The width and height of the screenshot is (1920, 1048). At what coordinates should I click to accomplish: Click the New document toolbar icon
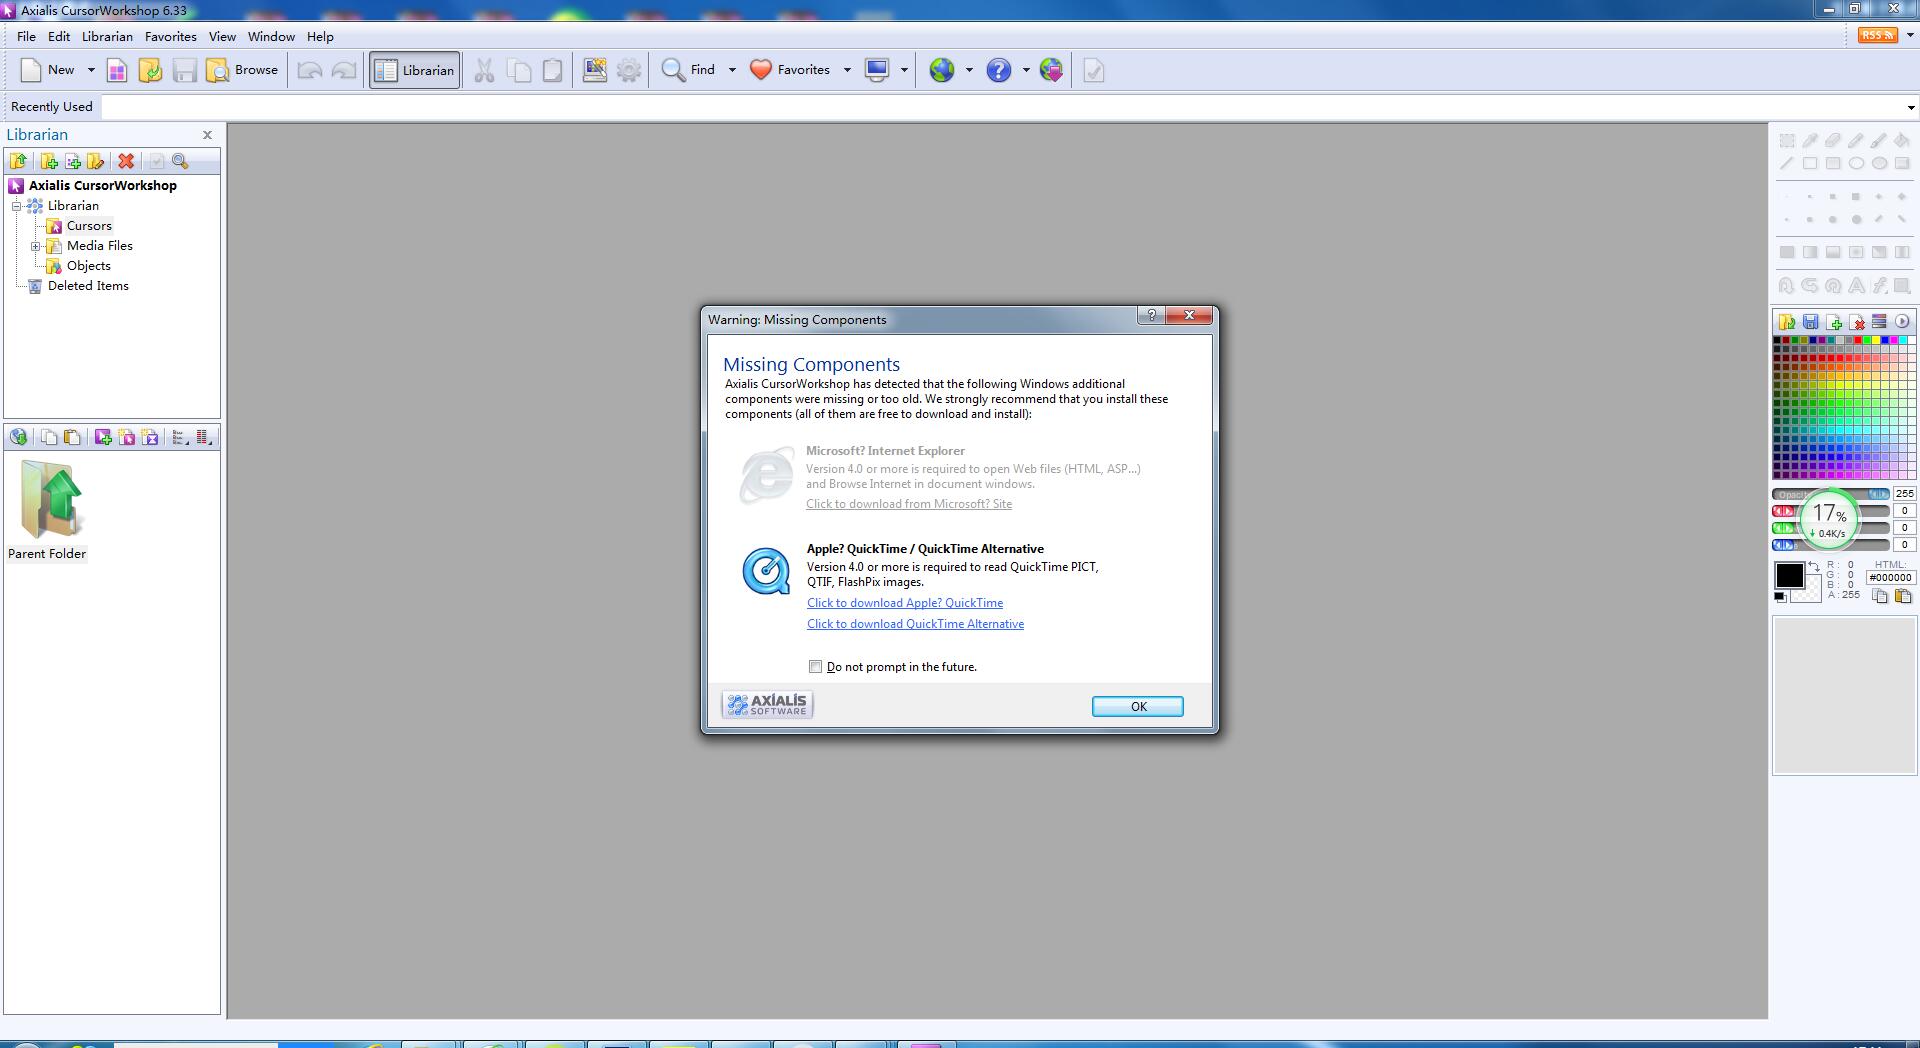coord(31,70)
